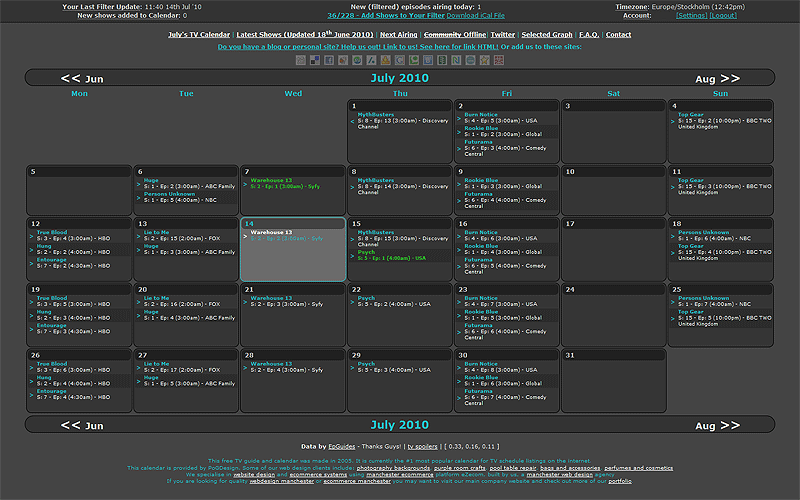Open the portfolio footer link
This screenshot has height=500, width=800.
(619, 481)
